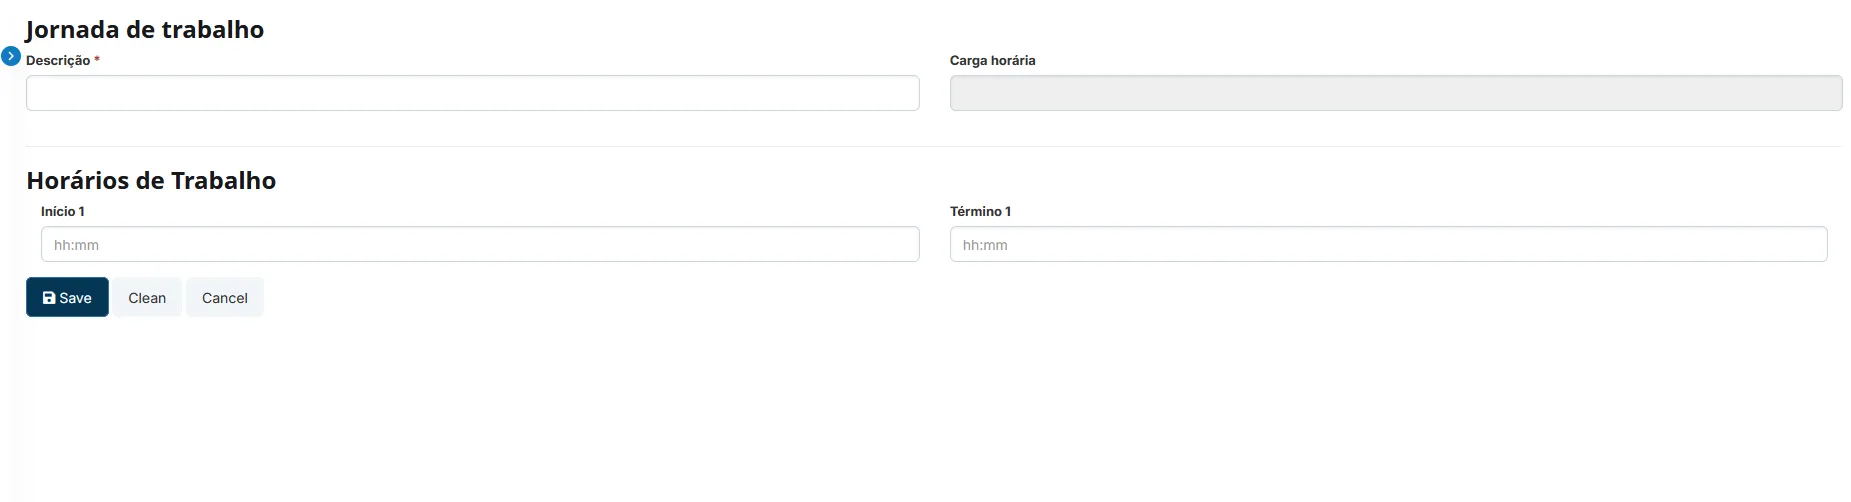
Task: Click the Carga horária label
Action: point(993,60)
